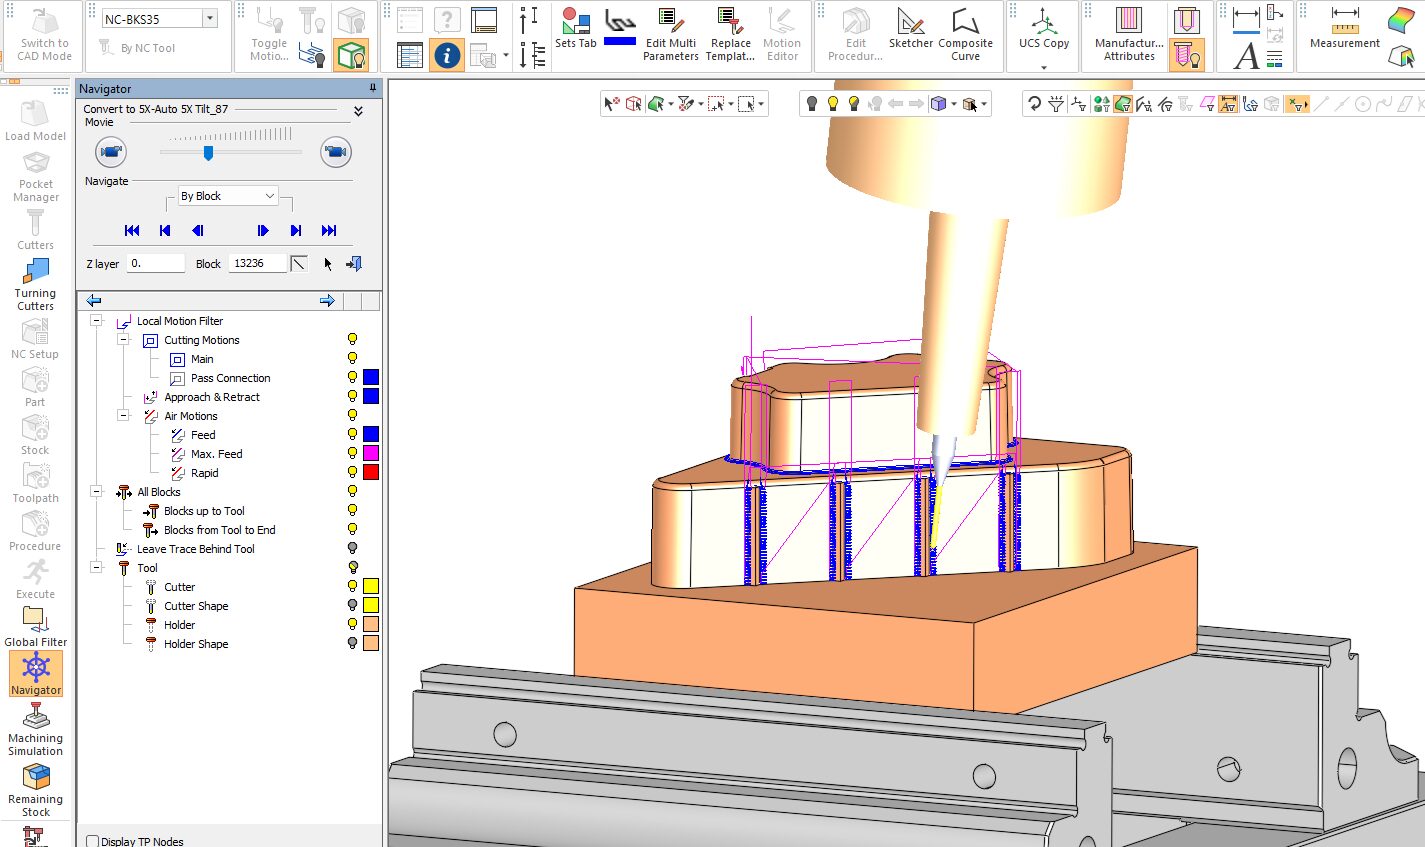Click the Measurement tool
The width and height of the screenshot is (1425, 847).
pos(1344,29)
